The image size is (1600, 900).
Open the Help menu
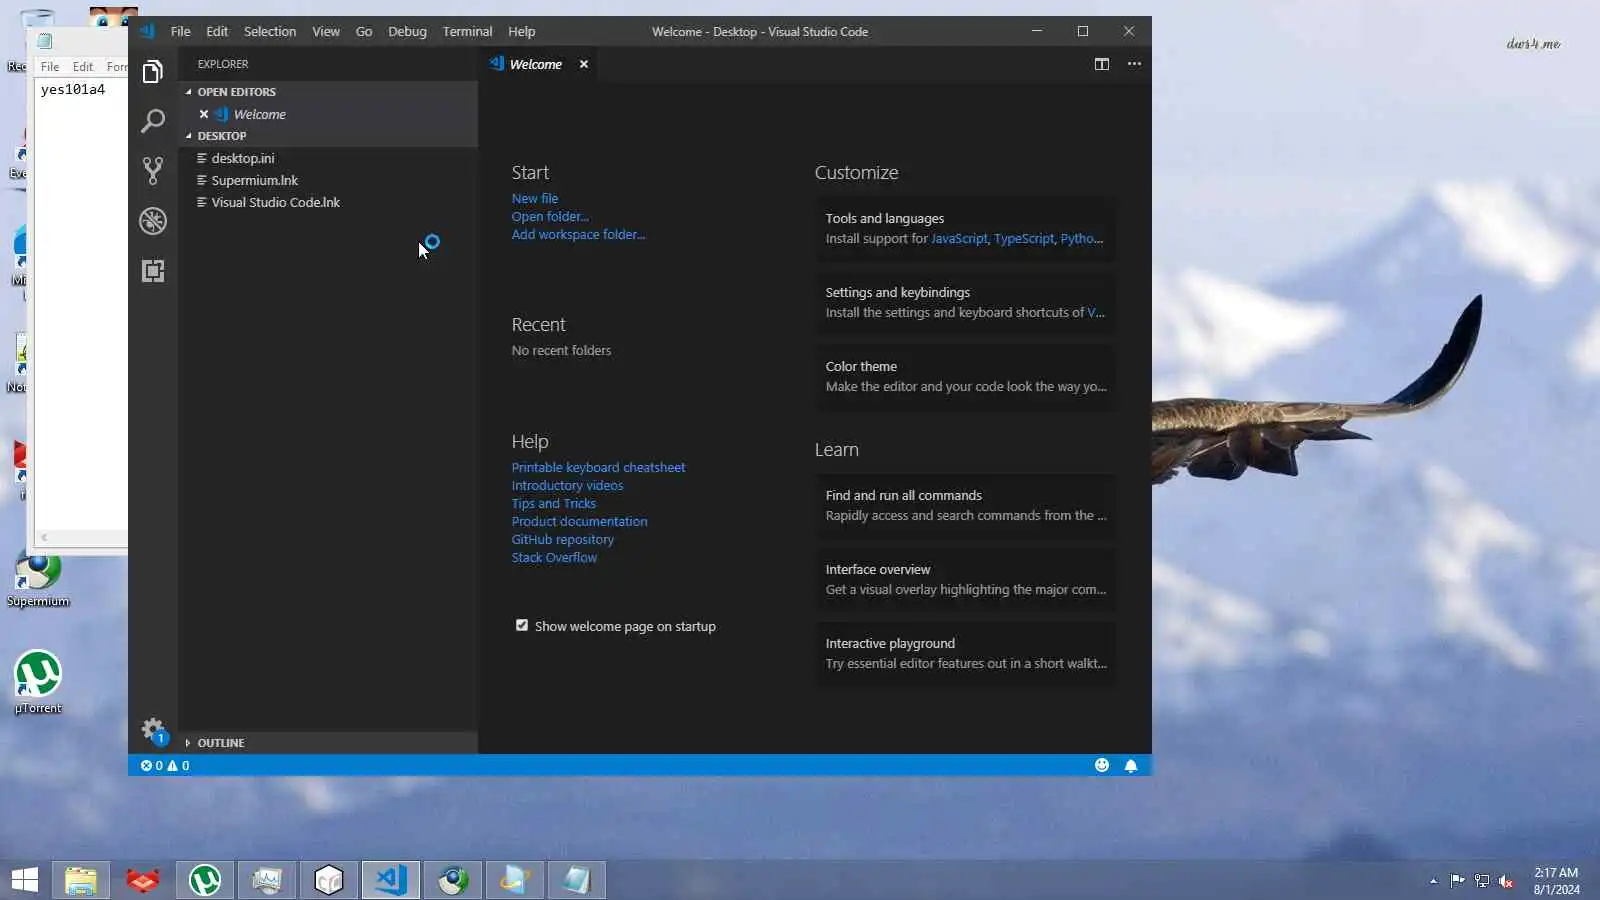pos(521,31)
